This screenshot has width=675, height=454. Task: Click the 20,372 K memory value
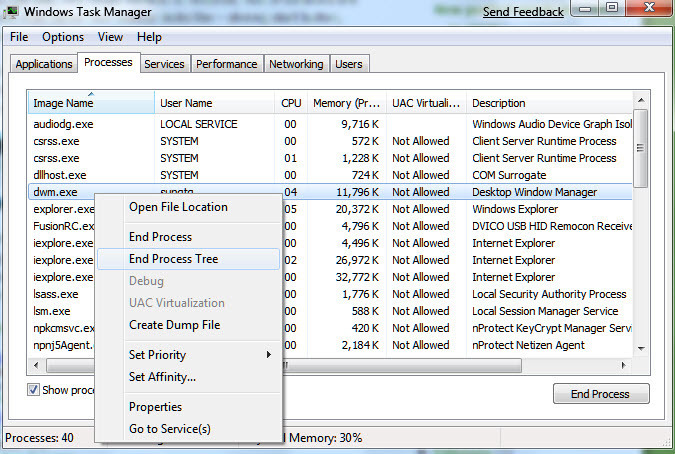357,209
